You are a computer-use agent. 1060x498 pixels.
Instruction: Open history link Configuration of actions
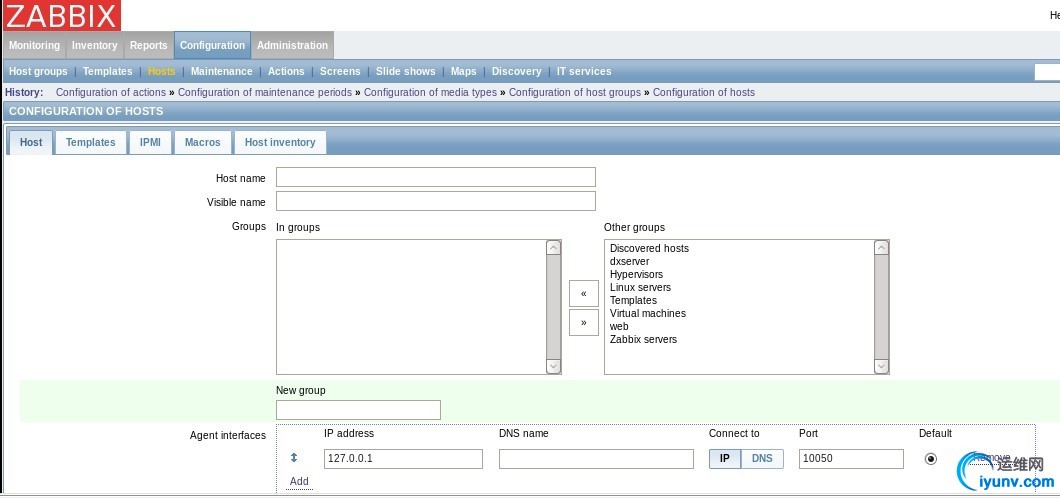[111, 93]
